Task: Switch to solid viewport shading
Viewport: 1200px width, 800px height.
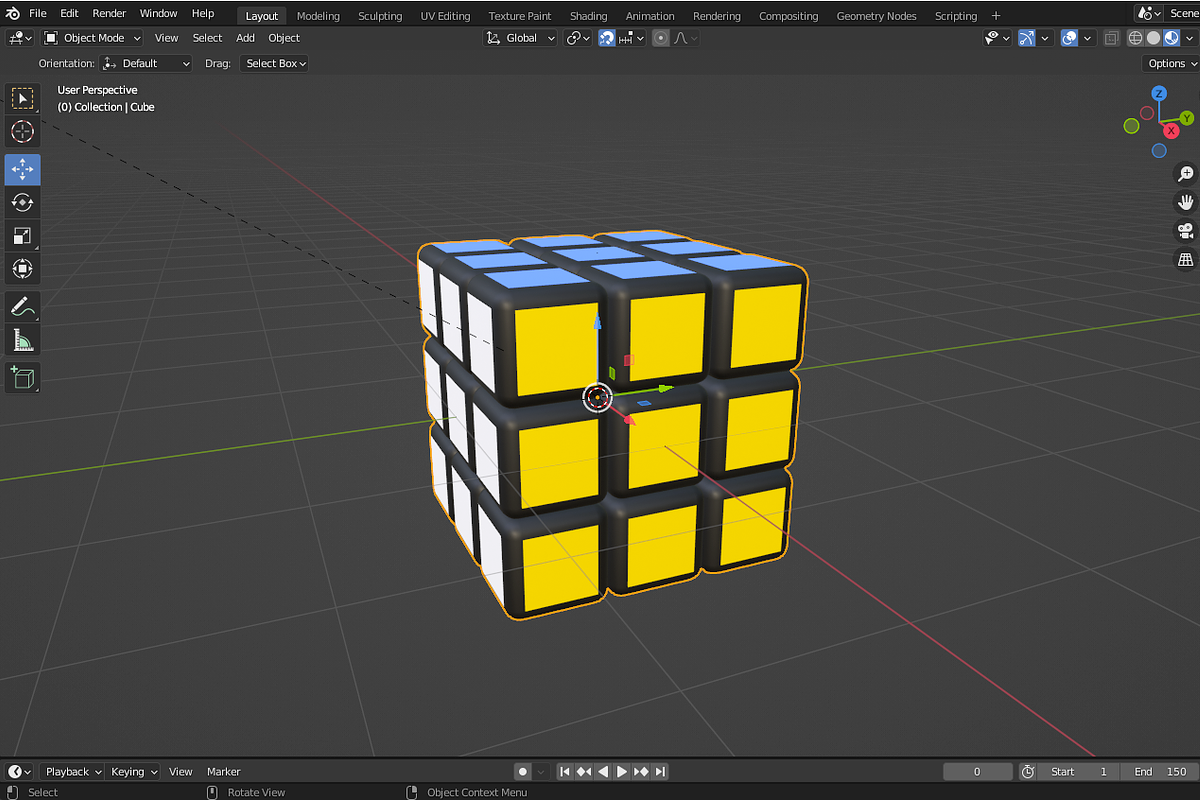Action: pyautogui.click(x=1153, y=38)
